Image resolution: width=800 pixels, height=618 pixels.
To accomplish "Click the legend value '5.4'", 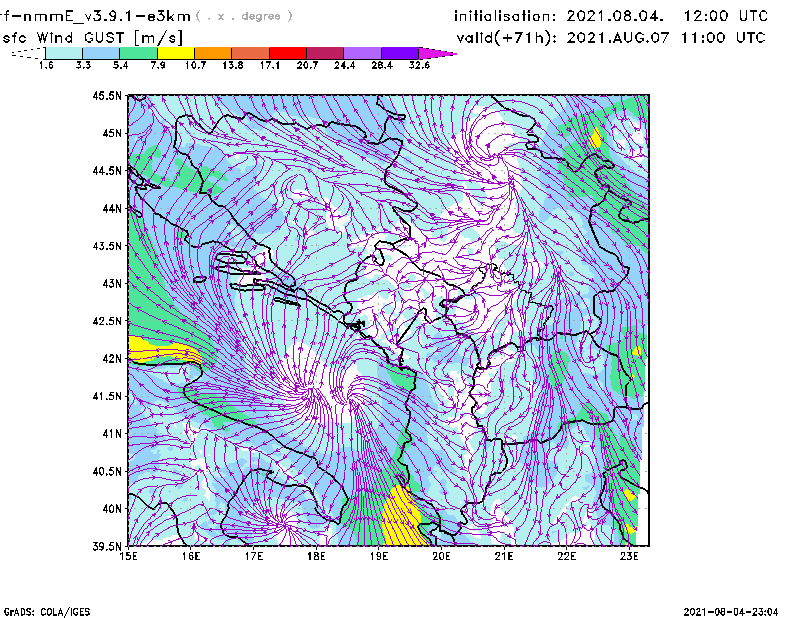I will 120,65.
